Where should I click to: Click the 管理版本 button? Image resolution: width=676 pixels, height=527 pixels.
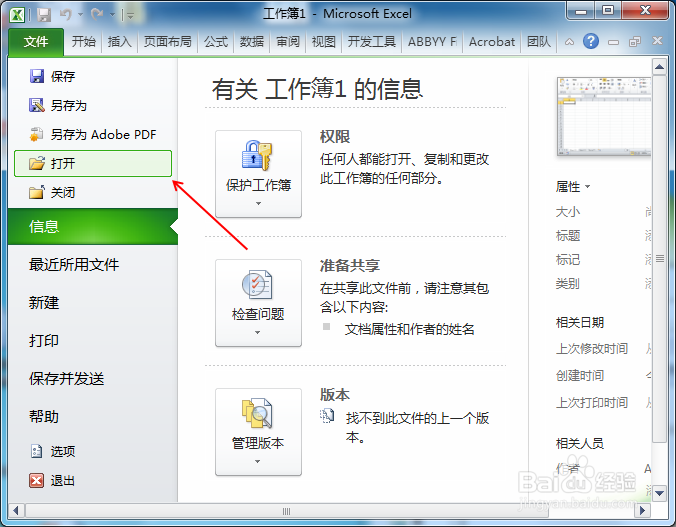pyautogui.click(x=258, y=432)
